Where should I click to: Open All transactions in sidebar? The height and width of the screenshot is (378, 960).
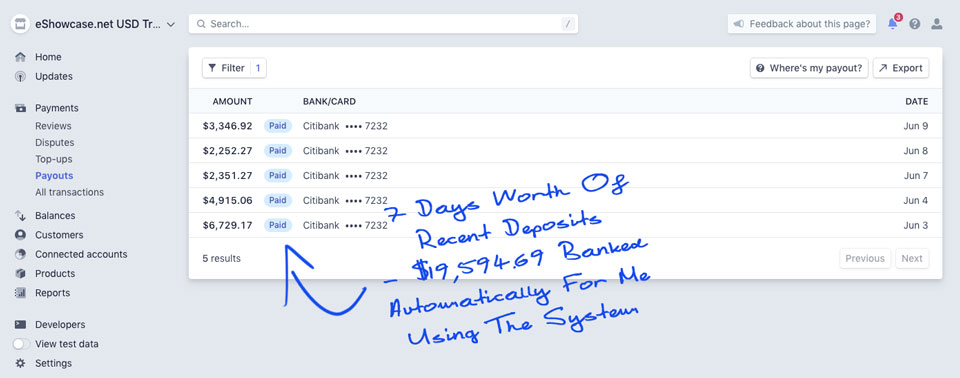[69, 192]
